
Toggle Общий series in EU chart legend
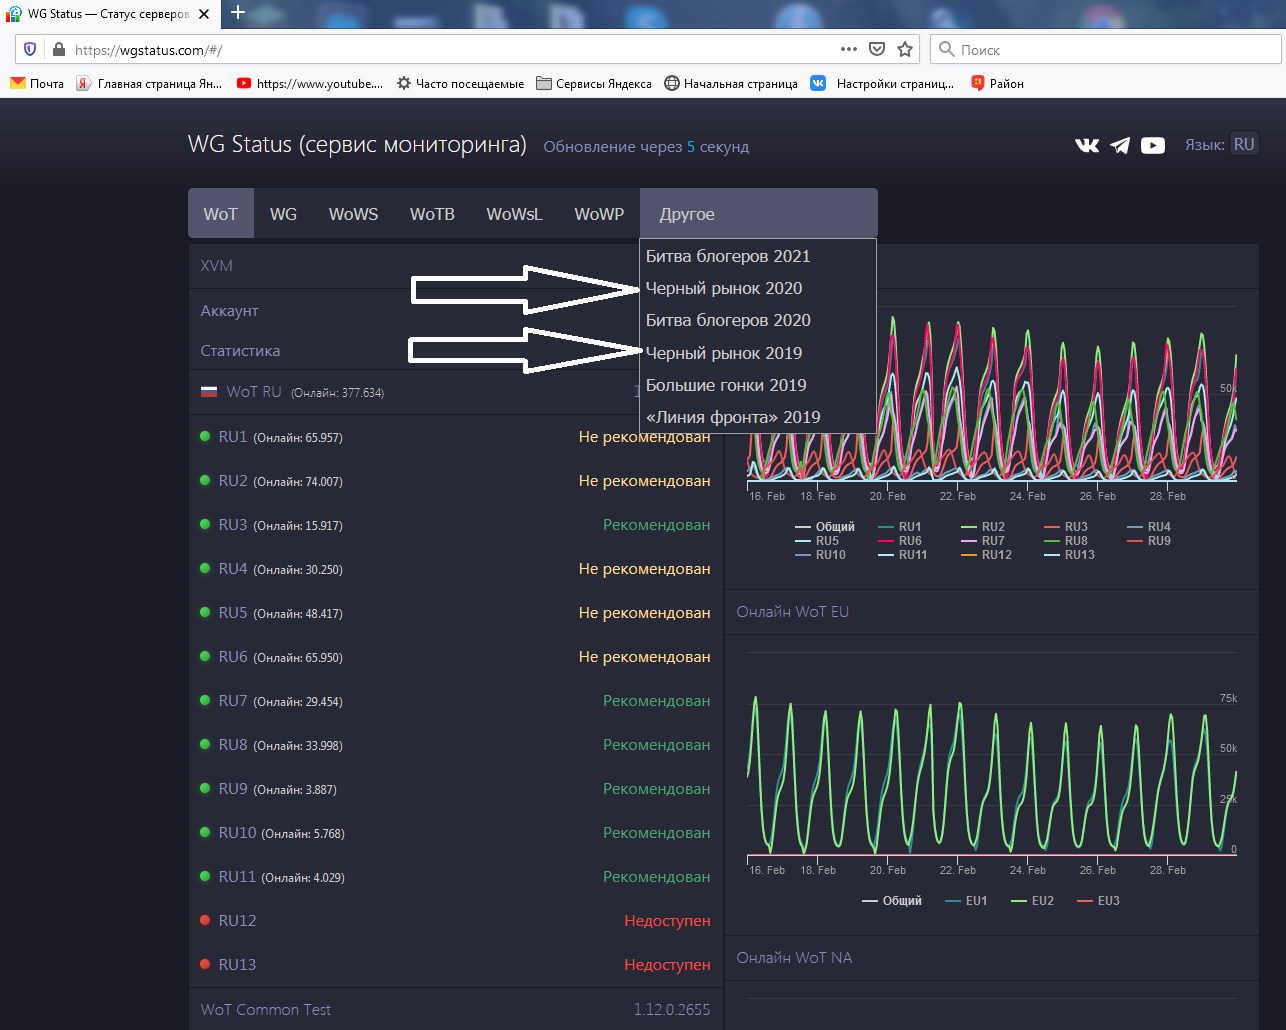892,901
